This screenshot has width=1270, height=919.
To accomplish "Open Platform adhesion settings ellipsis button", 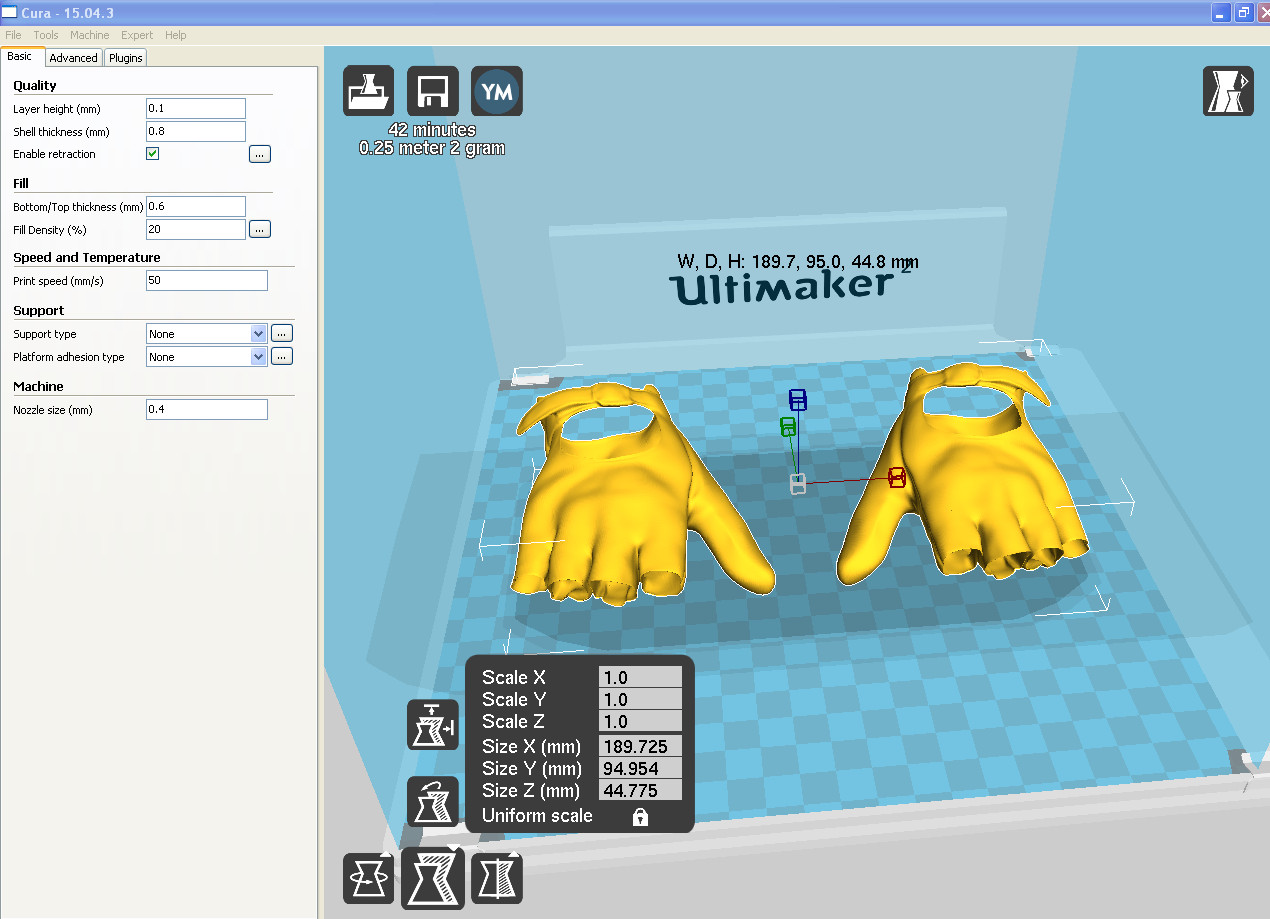I will [x=282, y=356].
